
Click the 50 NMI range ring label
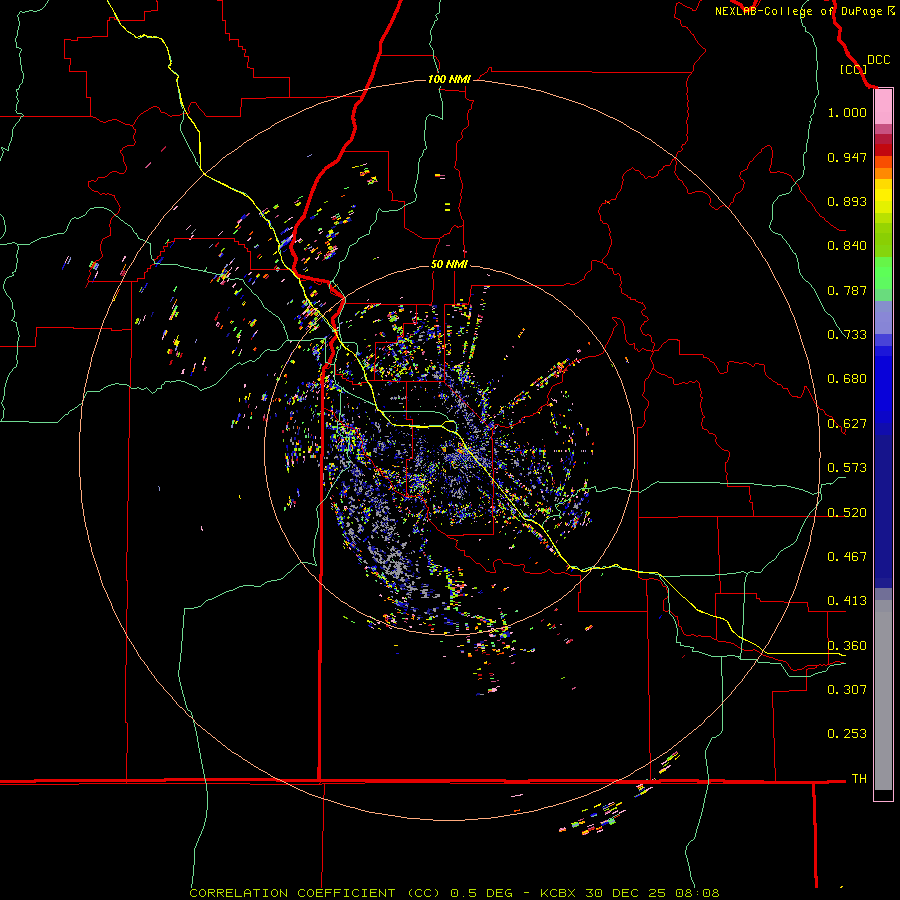coord(449,264)
